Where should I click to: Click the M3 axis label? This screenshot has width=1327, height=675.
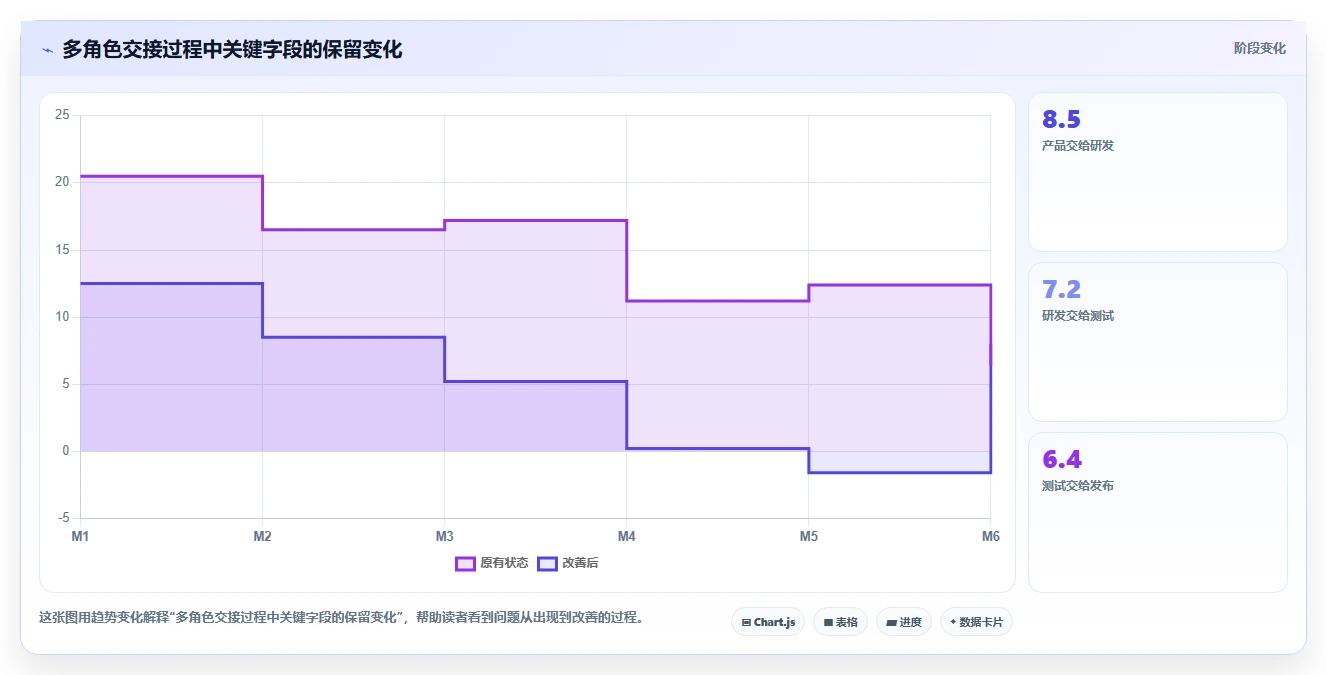click(444, 537)
